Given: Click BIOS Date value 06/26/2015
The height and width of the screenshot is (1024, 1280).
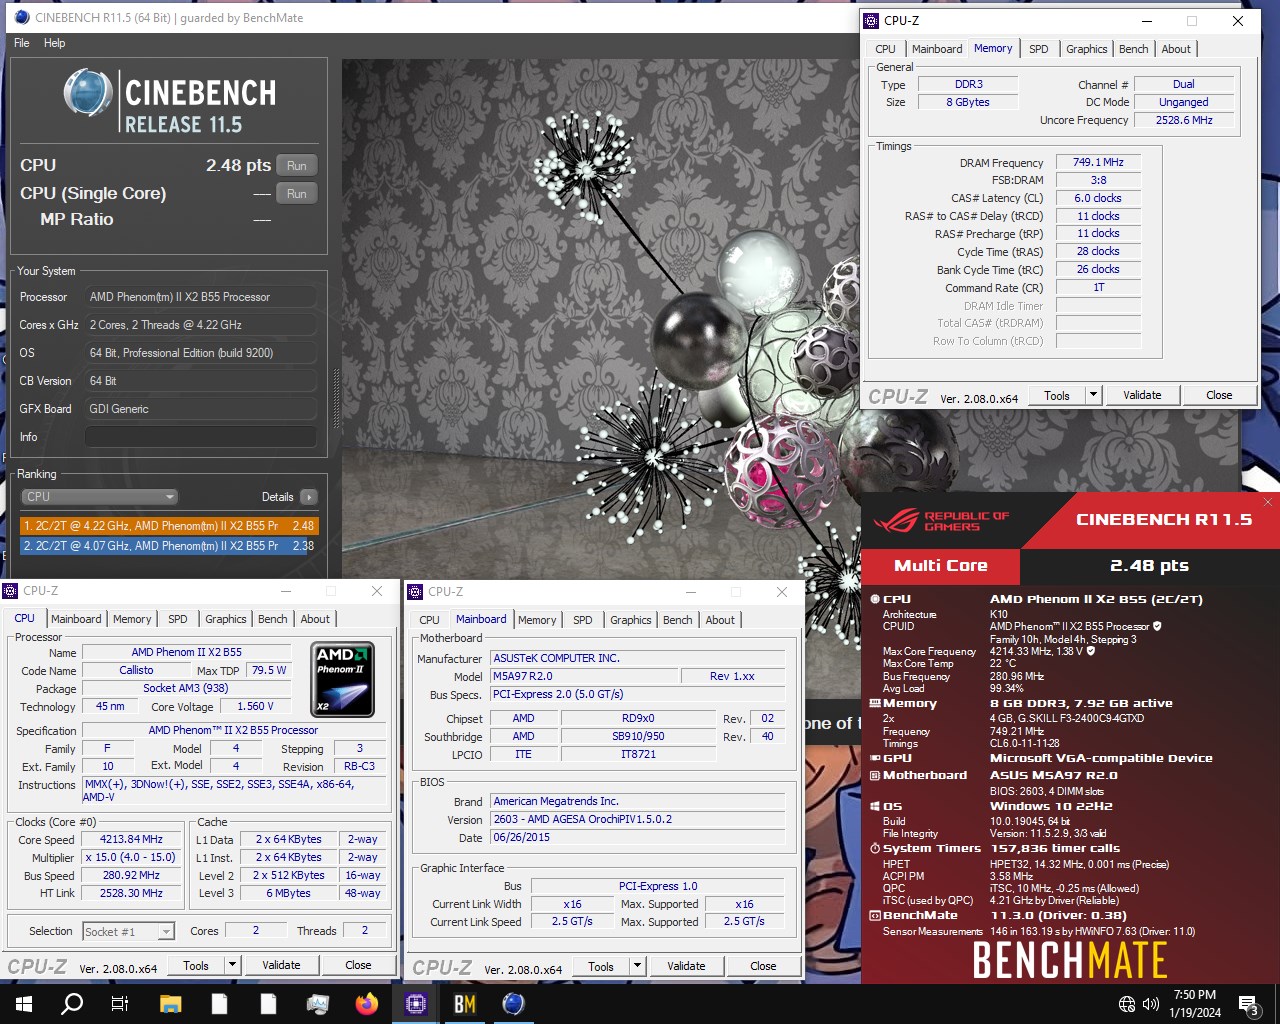Looking at the screenshot, I should click(x=638, y=838).
